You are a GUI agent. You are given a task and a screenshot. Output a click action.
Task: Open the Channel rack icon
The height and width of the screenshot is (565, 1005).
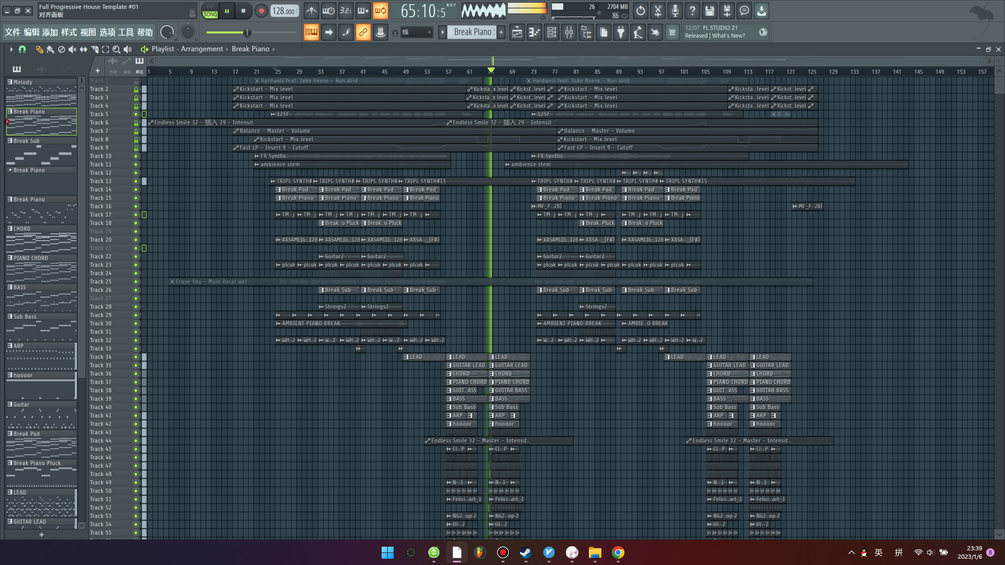tap(551, 32)
